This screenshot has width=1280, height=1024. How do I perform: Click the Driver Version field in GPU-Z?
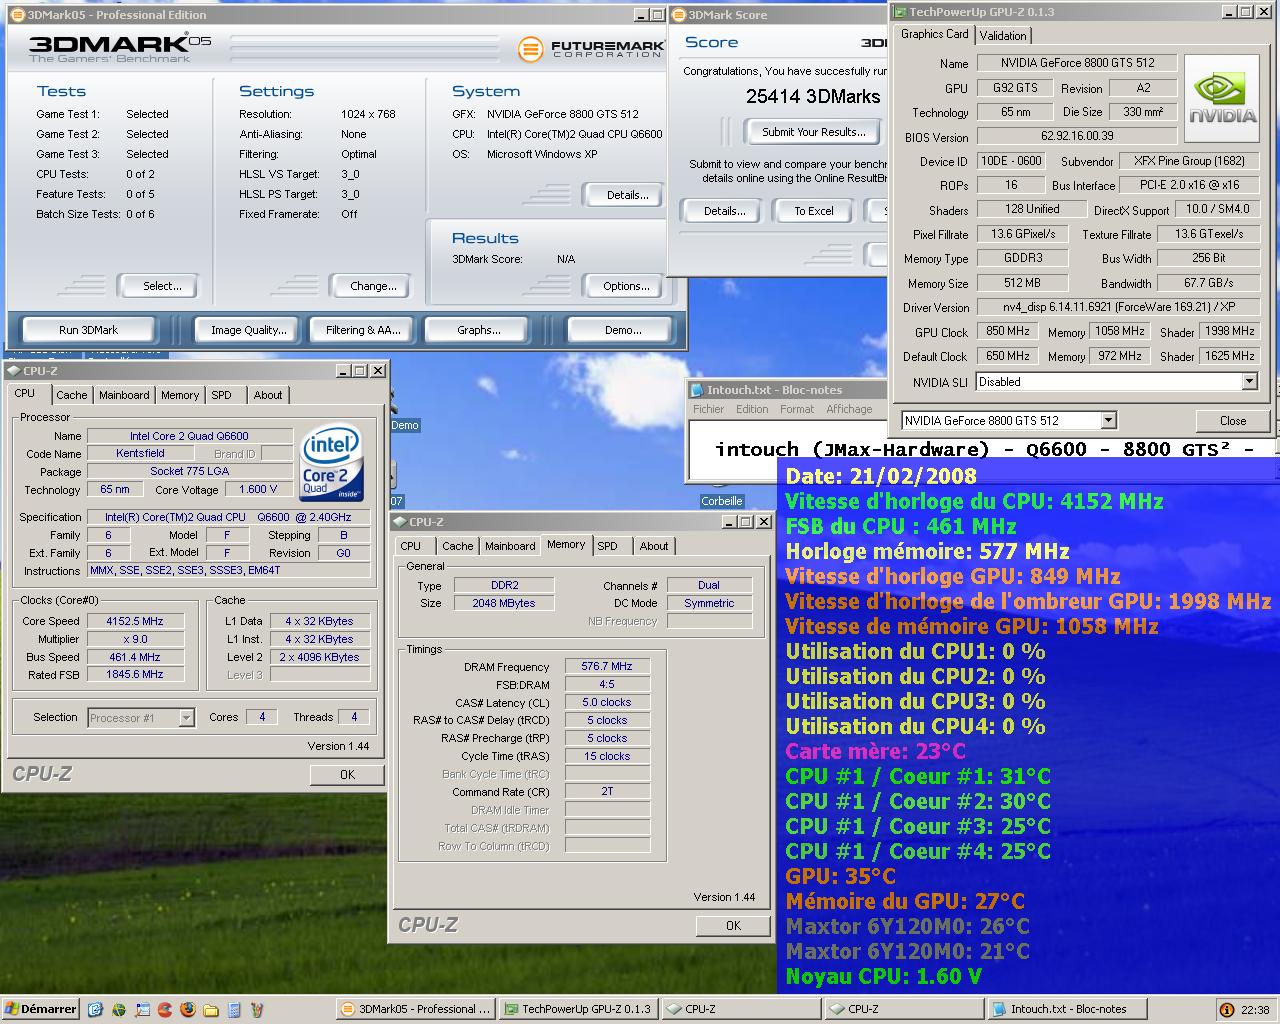pyautogui.click(x=1117, y=307)
